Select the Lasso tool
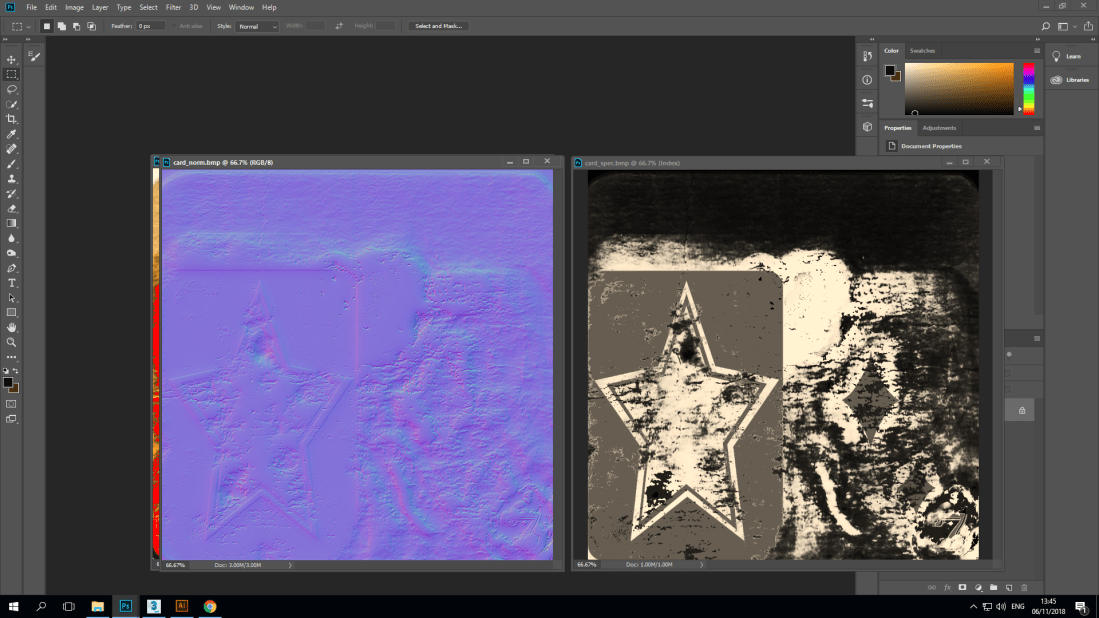 [x=12, y=88]
